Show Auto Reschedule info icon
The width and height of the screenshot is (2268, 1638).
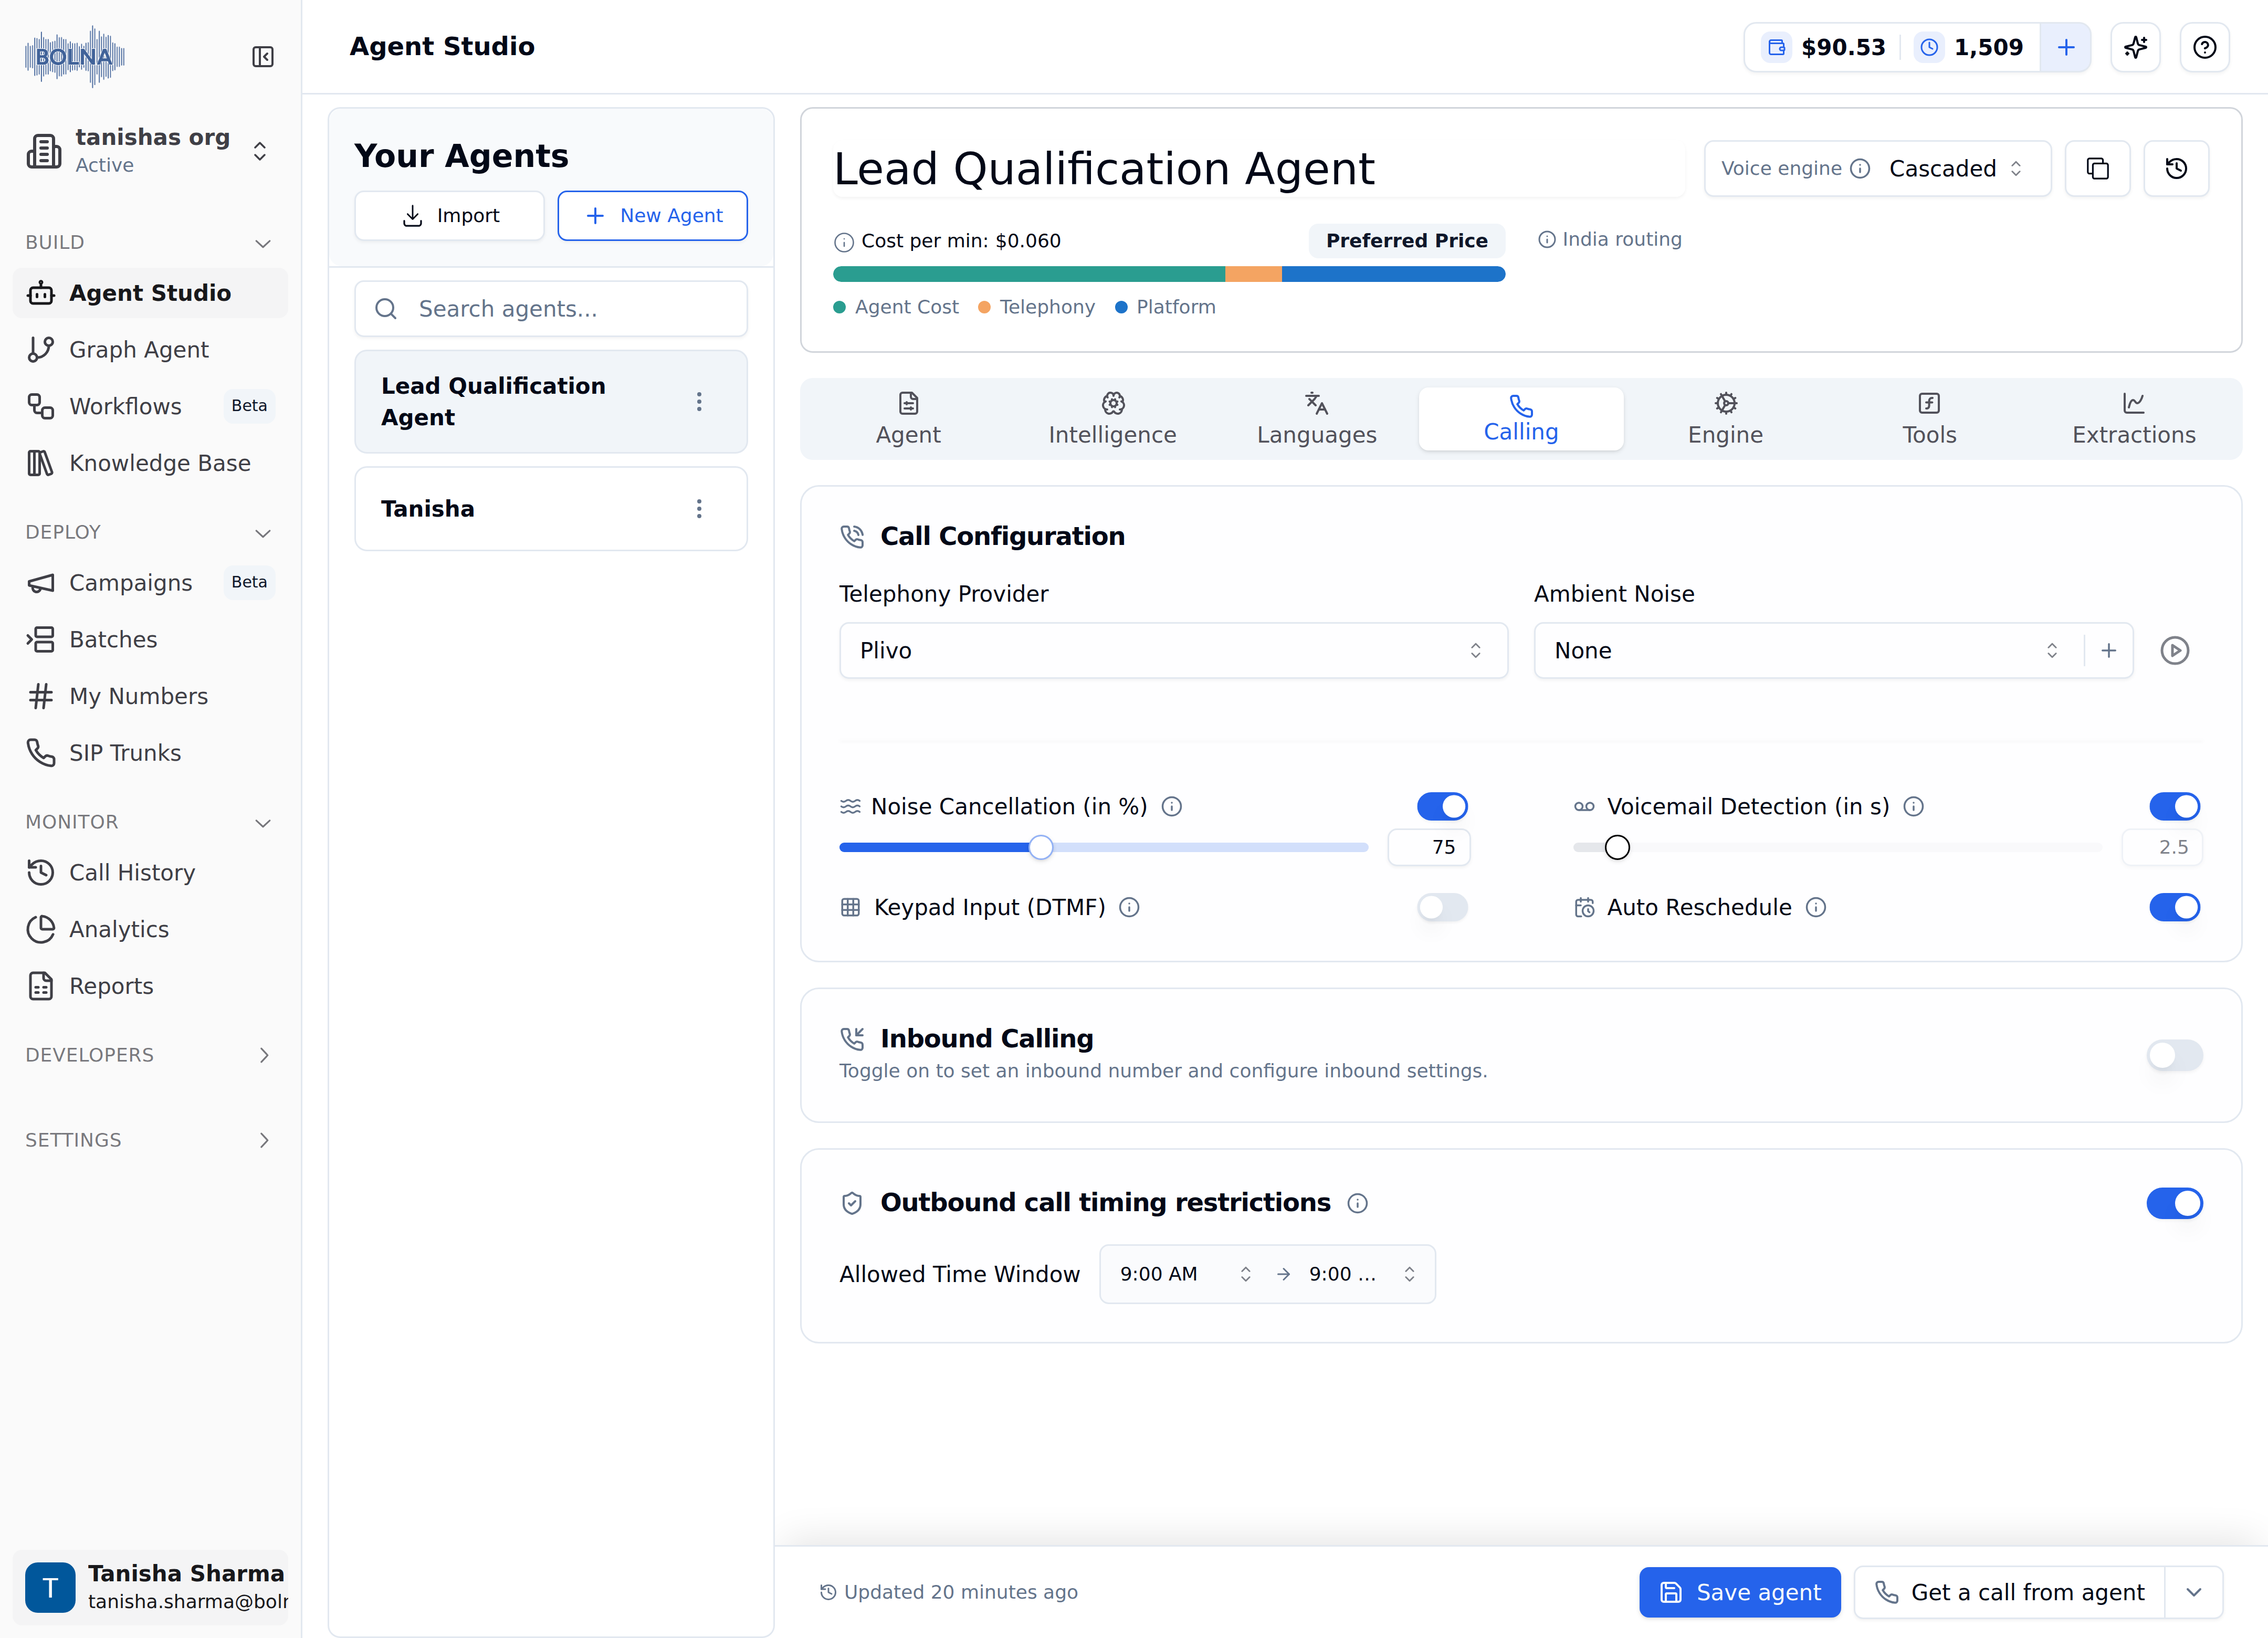pyautogui.click(x=1815, y=908)
